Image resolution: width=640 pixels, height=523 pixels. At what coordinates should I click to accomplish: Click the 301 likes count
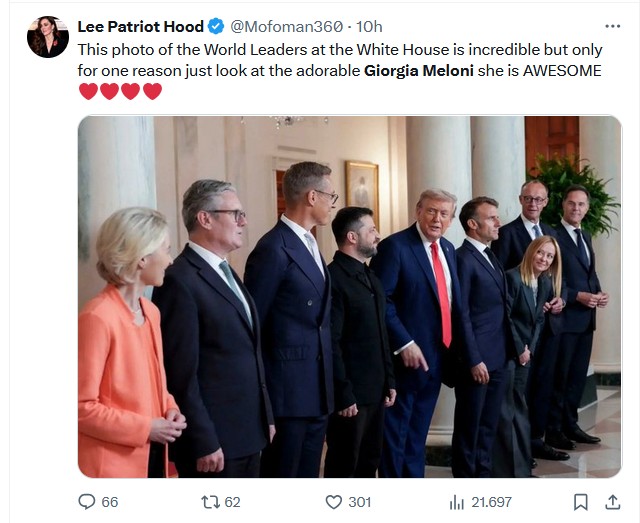(359, 502)
